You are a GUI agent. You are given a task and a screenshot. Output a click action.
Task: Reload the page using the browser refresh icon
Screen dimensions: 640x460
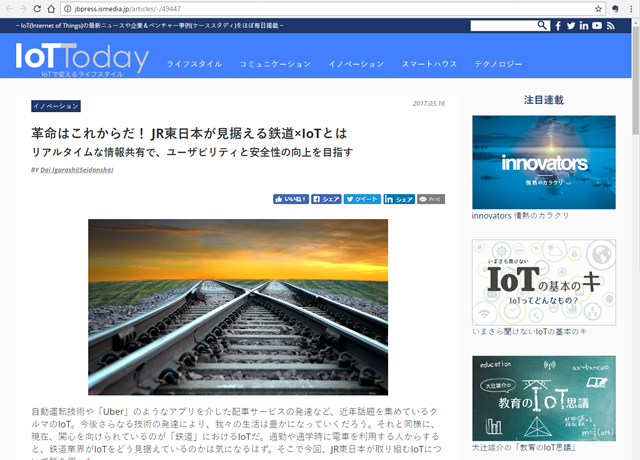36,8
